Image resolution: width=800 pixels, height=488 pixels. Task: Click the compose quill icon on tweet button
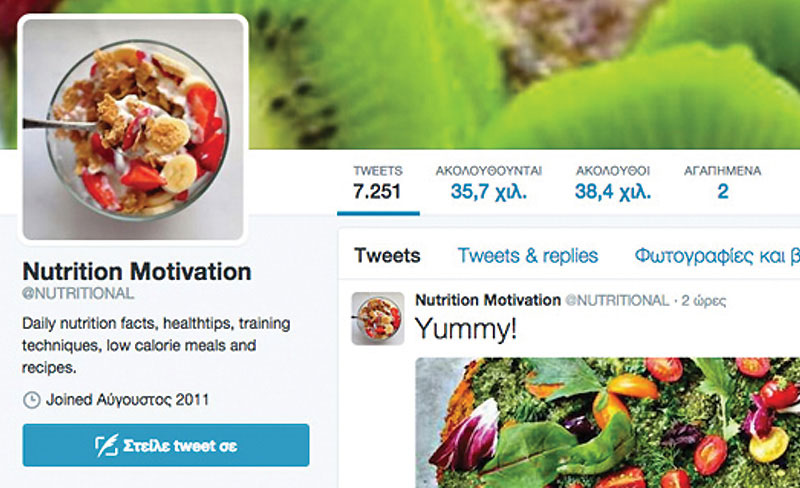(107, 446)
